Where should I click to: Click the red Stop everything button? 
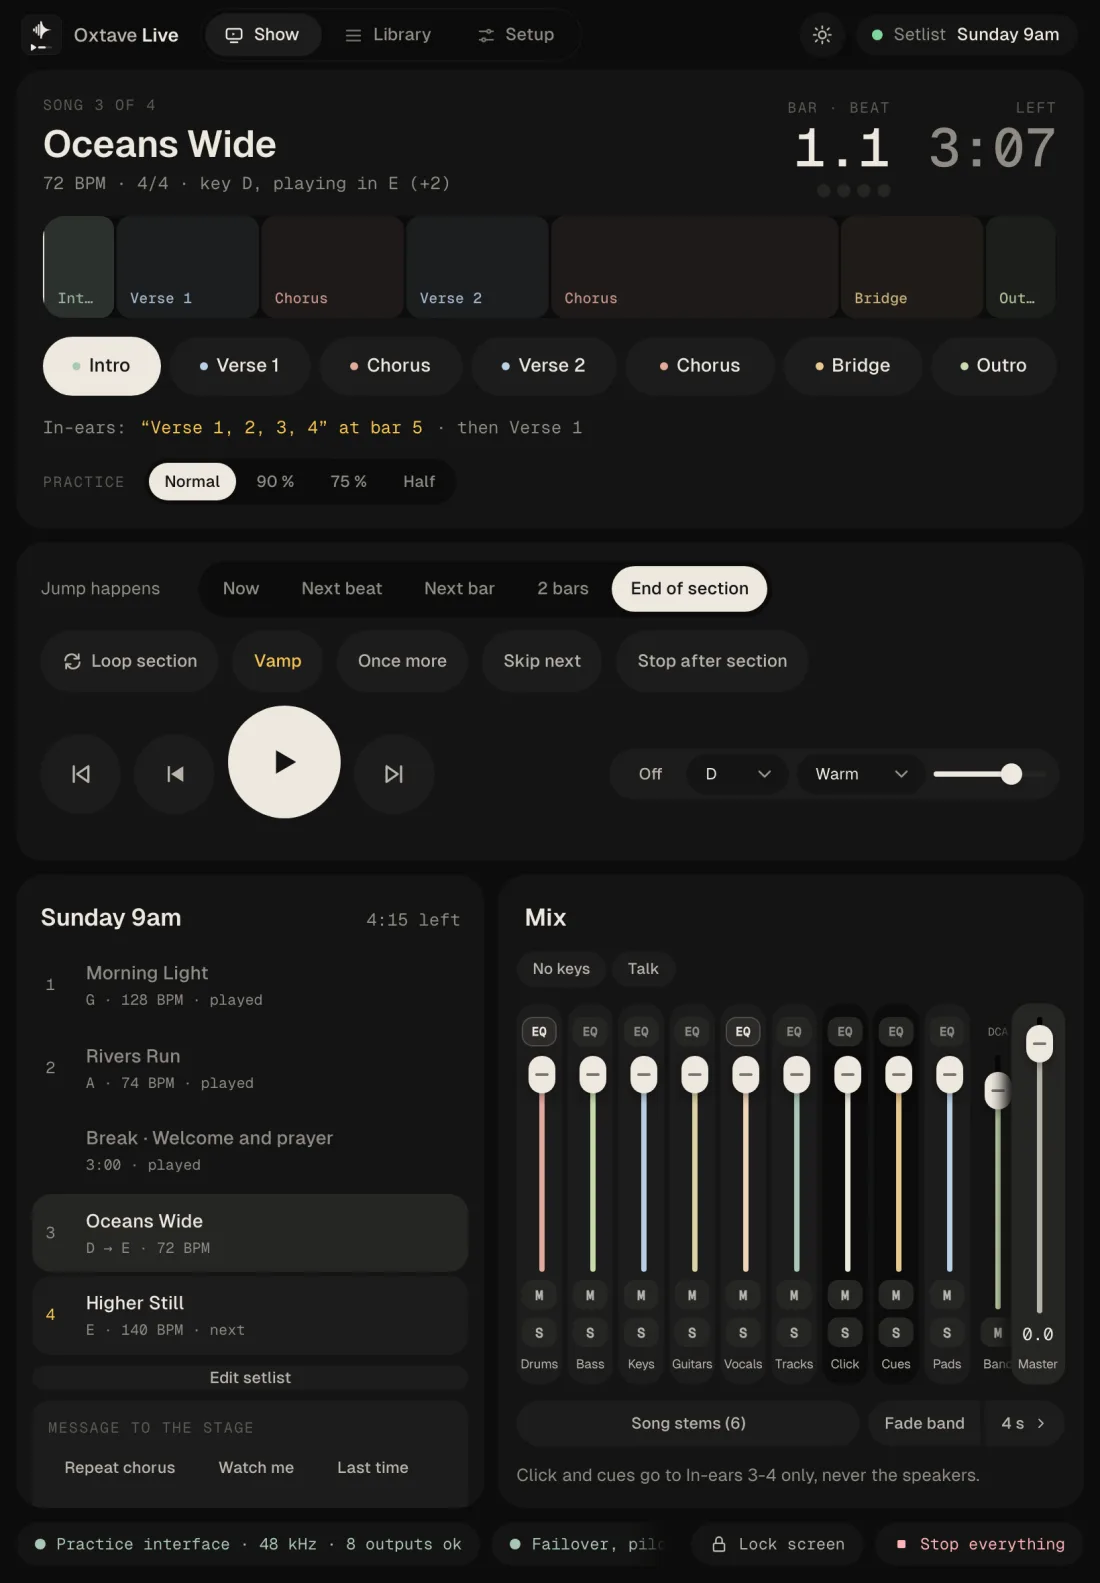[x=979, y=1544]
